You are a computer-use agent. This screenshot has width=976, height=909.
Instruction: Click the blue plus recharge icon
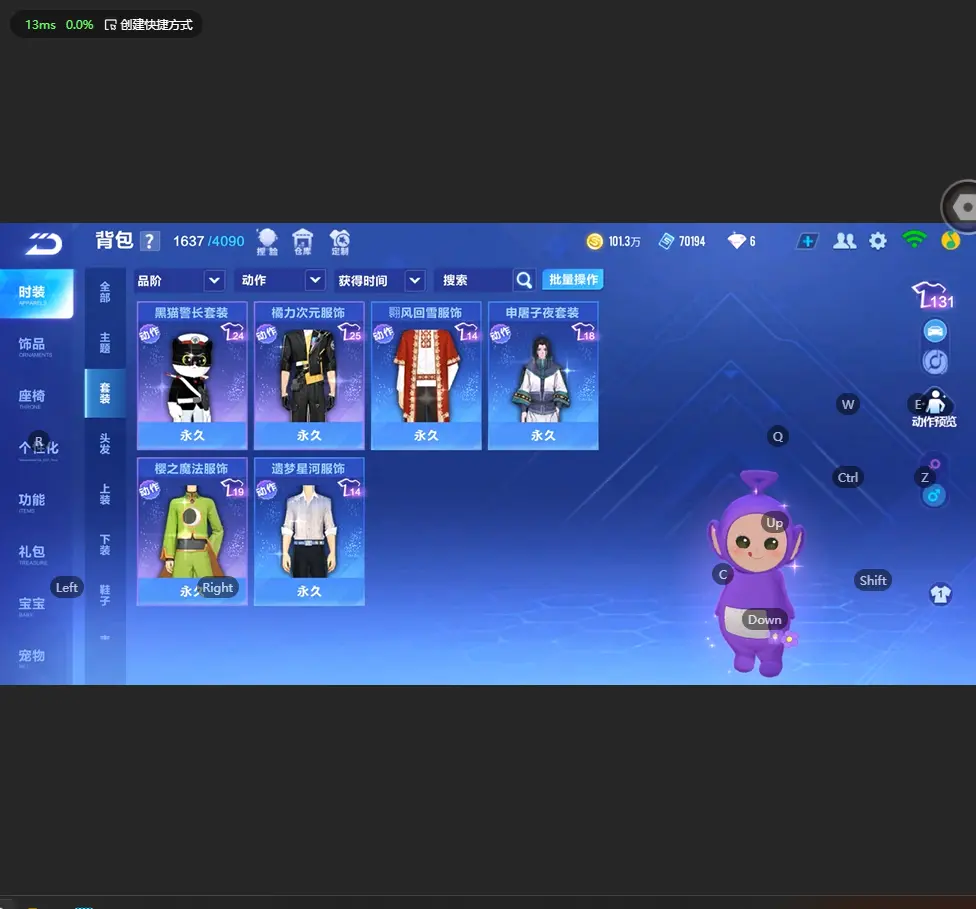(807, 241)
